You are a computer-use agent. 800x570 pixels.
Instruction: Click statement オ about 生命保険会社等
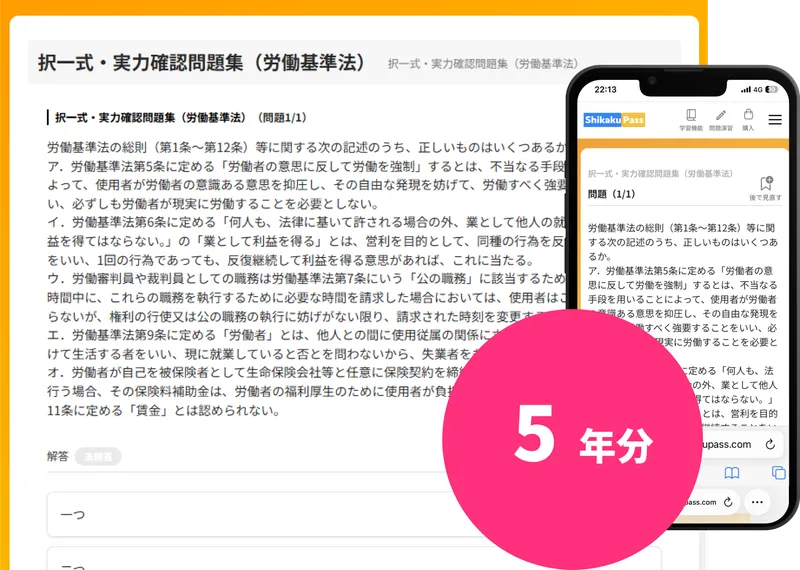click(x=255, y=391)
